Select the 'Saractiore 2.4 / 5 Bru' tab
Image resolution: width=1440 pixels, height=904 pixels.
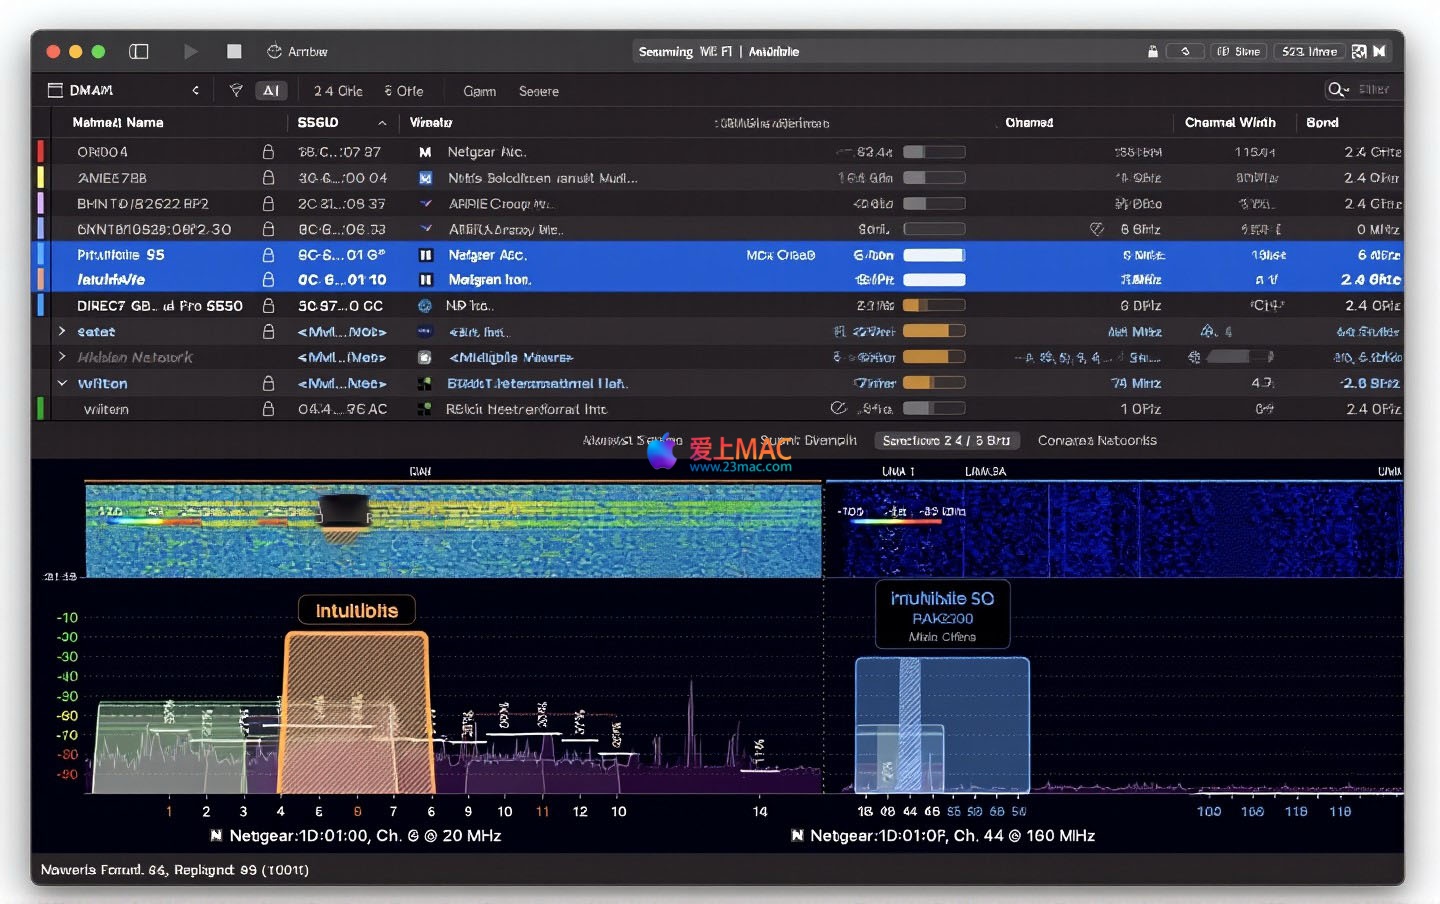coord(946,440)
